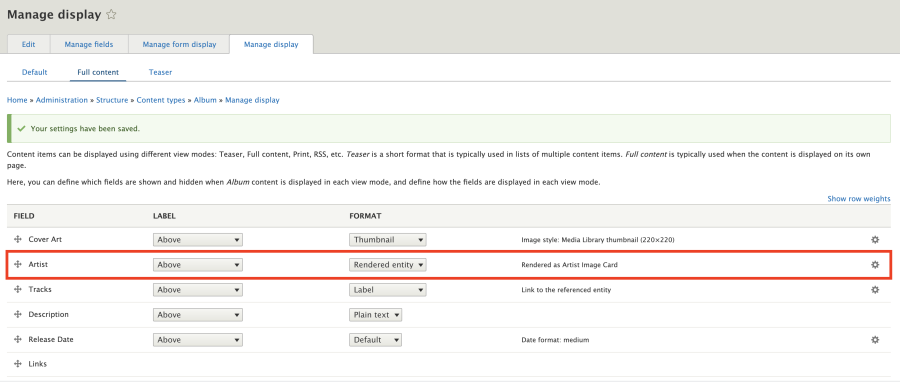Click the Tracks field name

[40, 289]
